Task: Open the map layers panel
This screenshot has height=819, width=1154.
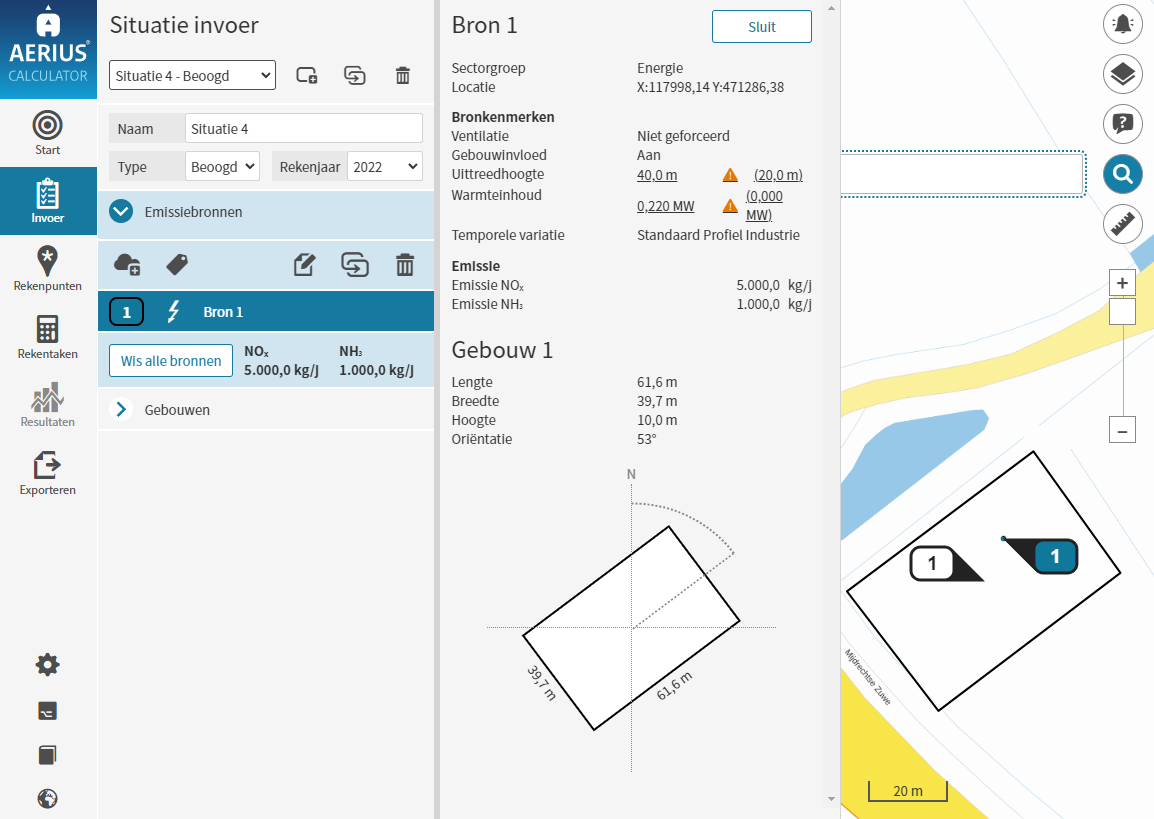Action: tap(1122, 74)
